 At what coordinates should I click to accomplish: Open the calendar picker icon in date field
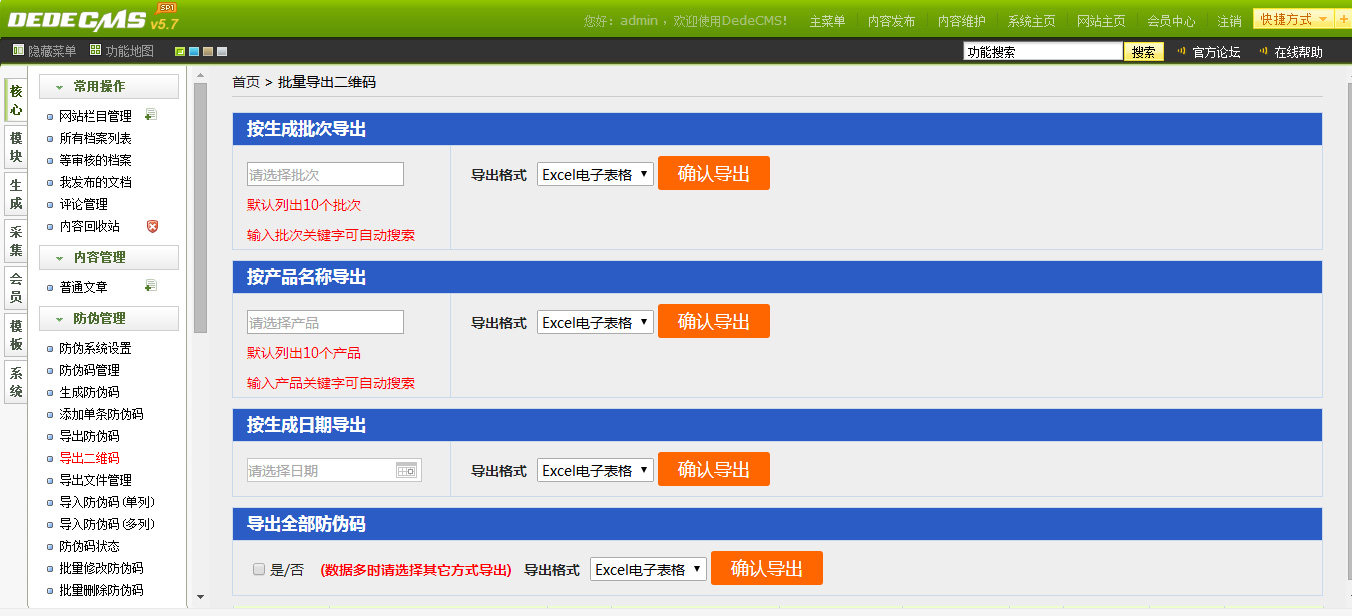click(x=406, y=470)
